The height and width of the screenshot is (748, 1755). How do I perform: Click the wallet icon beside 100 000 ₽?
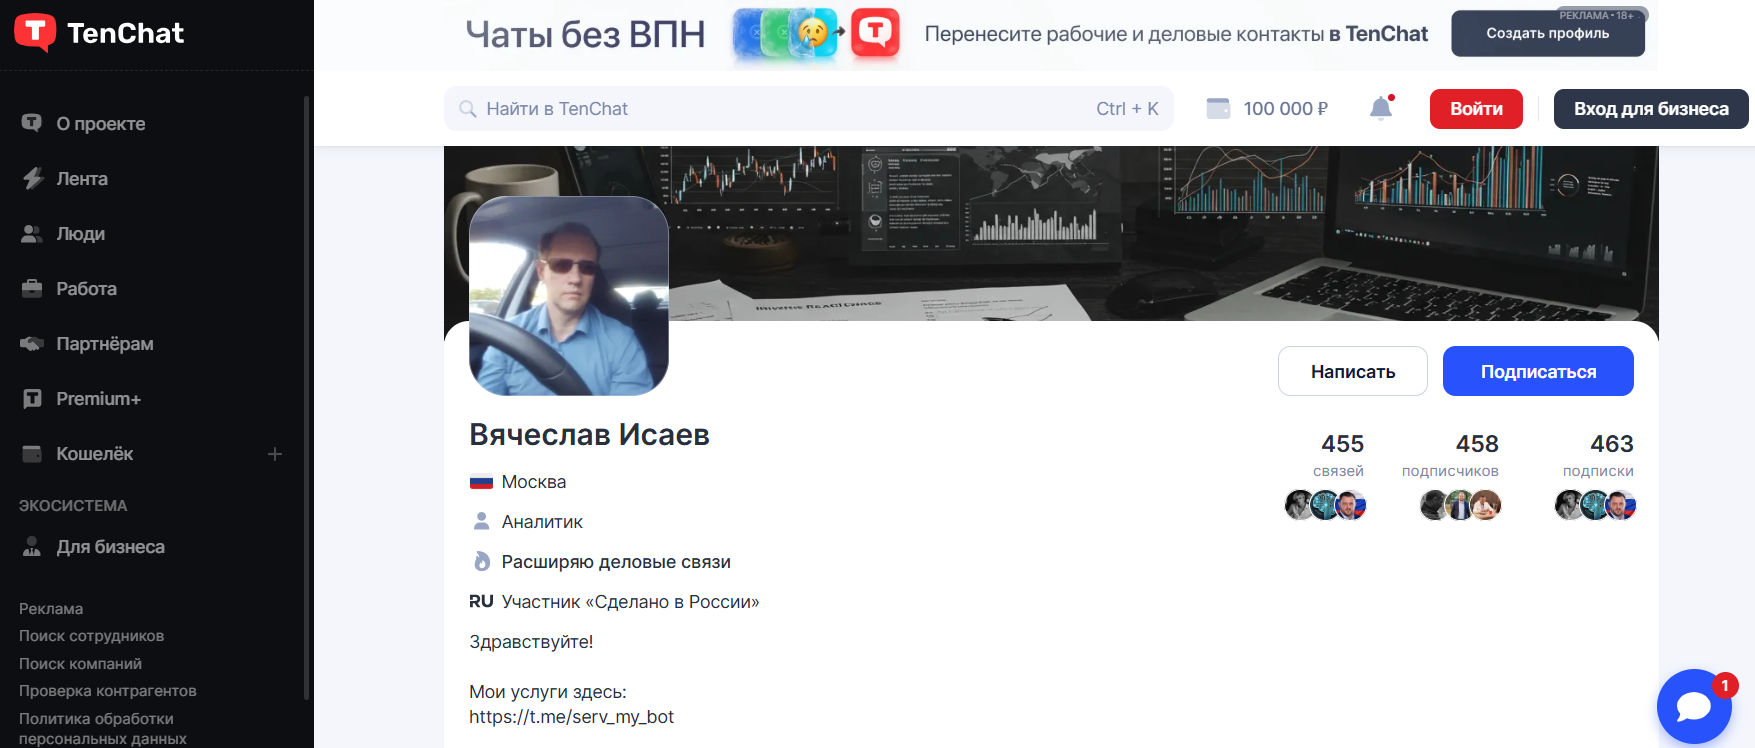pos(1218,108)
